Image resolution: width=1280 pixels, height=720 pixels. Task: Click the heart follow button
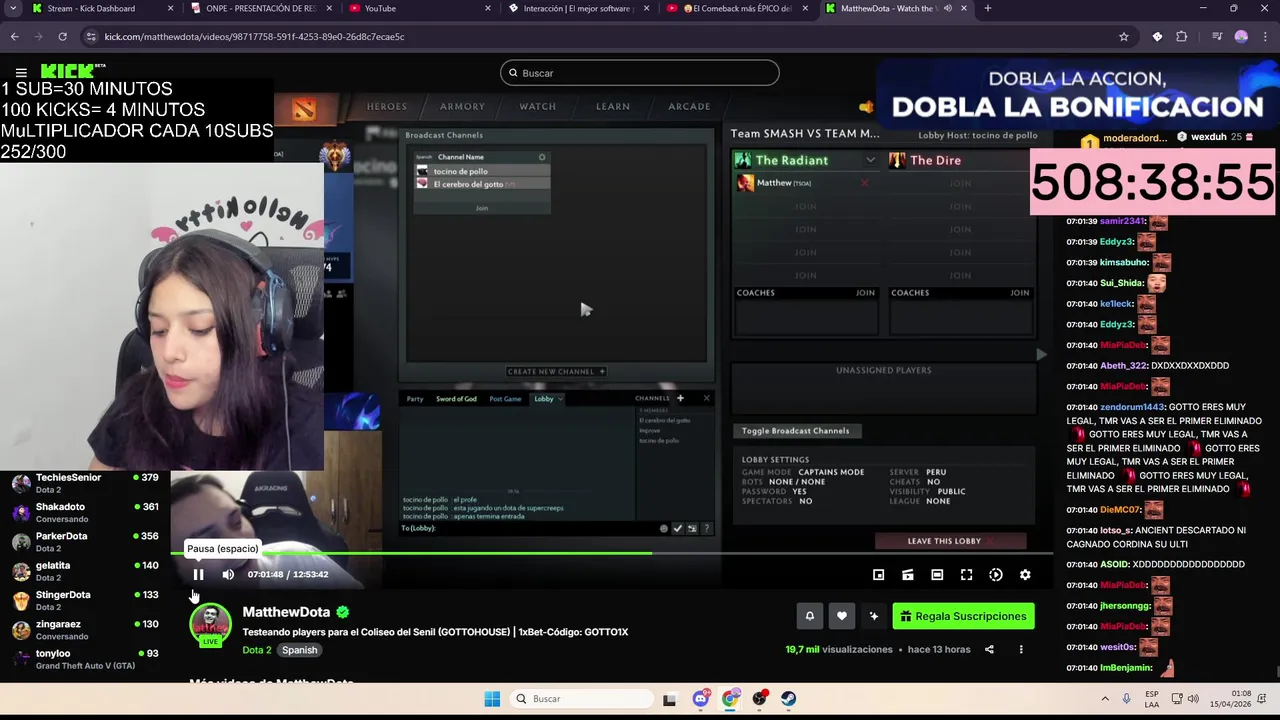[x=842, y=616]
